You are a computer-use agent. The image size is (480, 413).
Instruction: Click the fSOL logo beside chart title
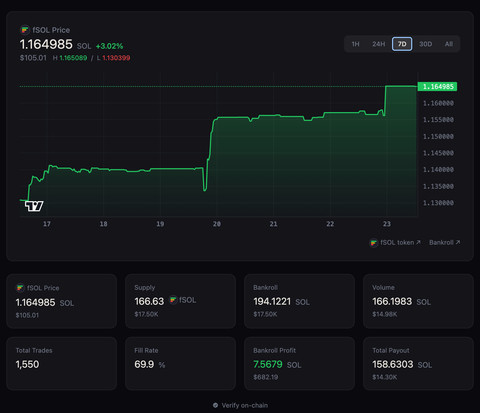pos(24,30)
